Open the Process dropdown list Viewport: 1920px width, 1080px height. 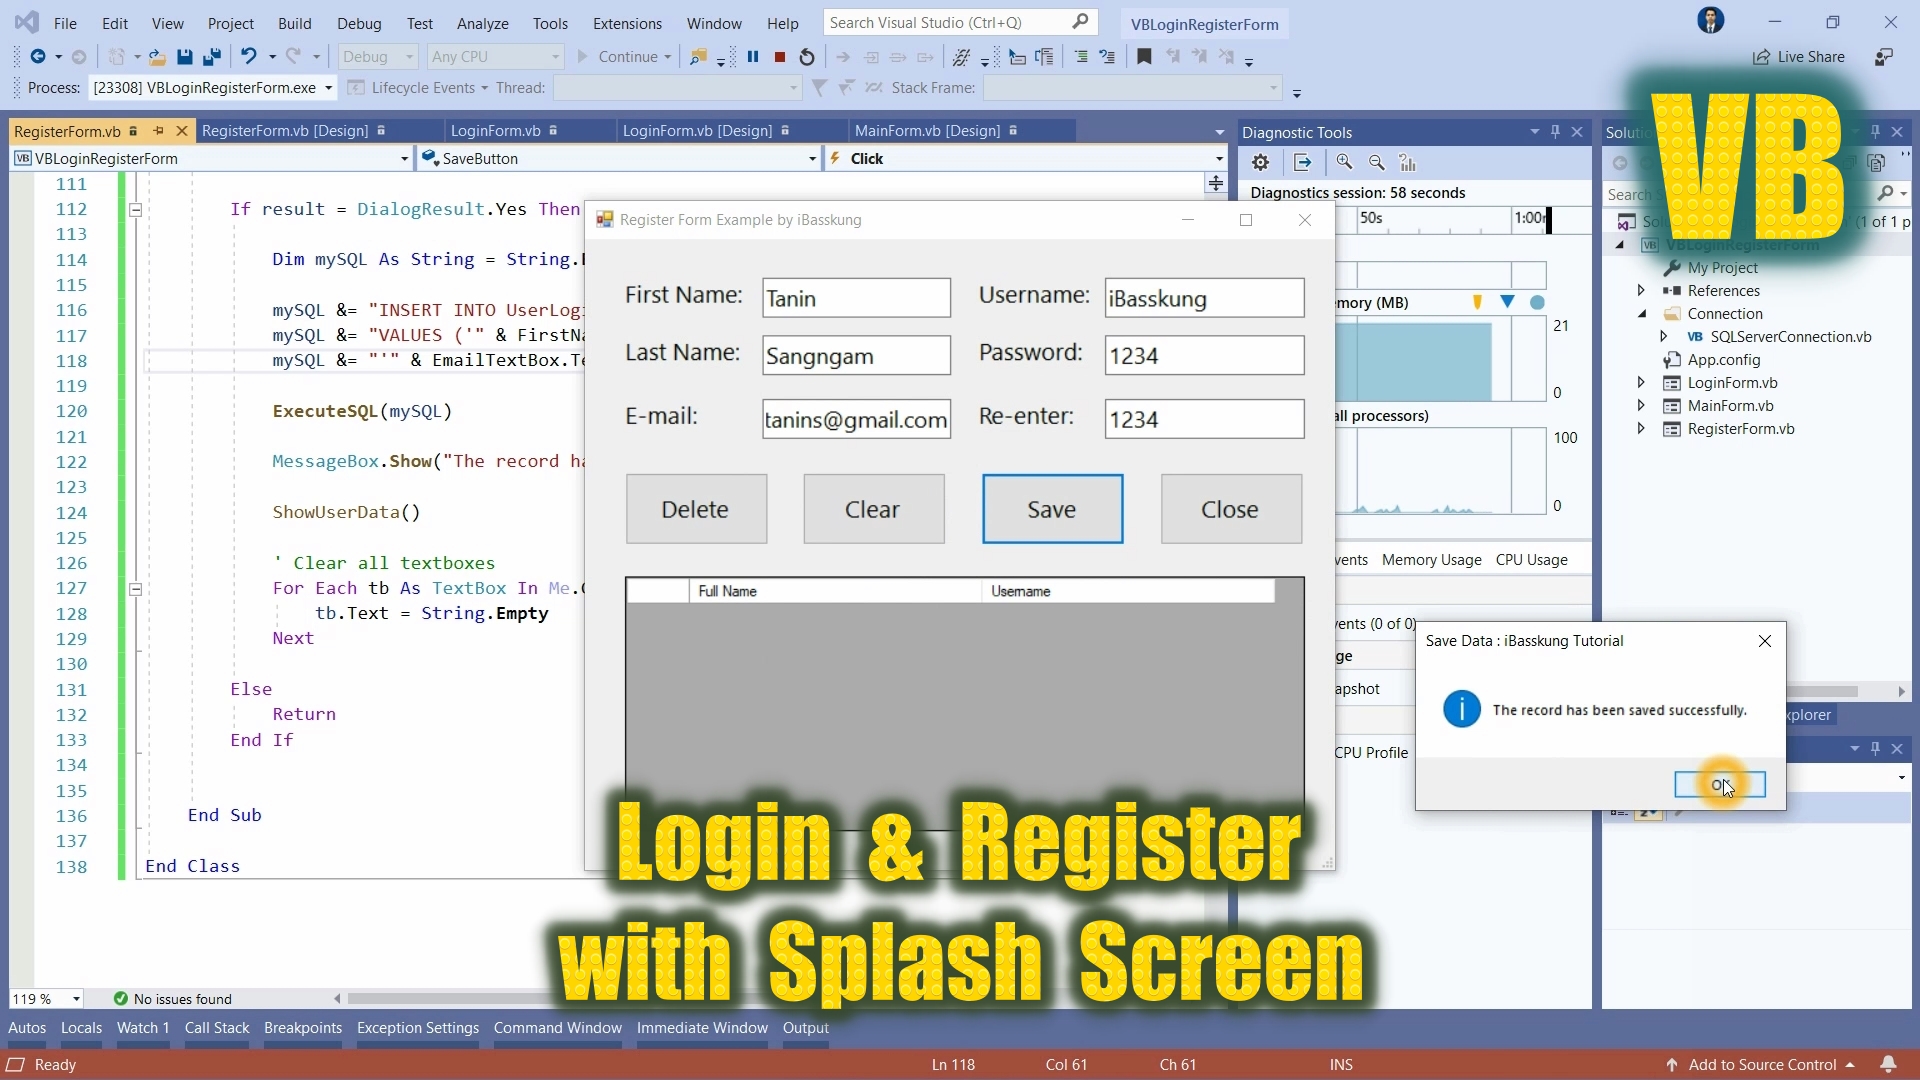328,88
